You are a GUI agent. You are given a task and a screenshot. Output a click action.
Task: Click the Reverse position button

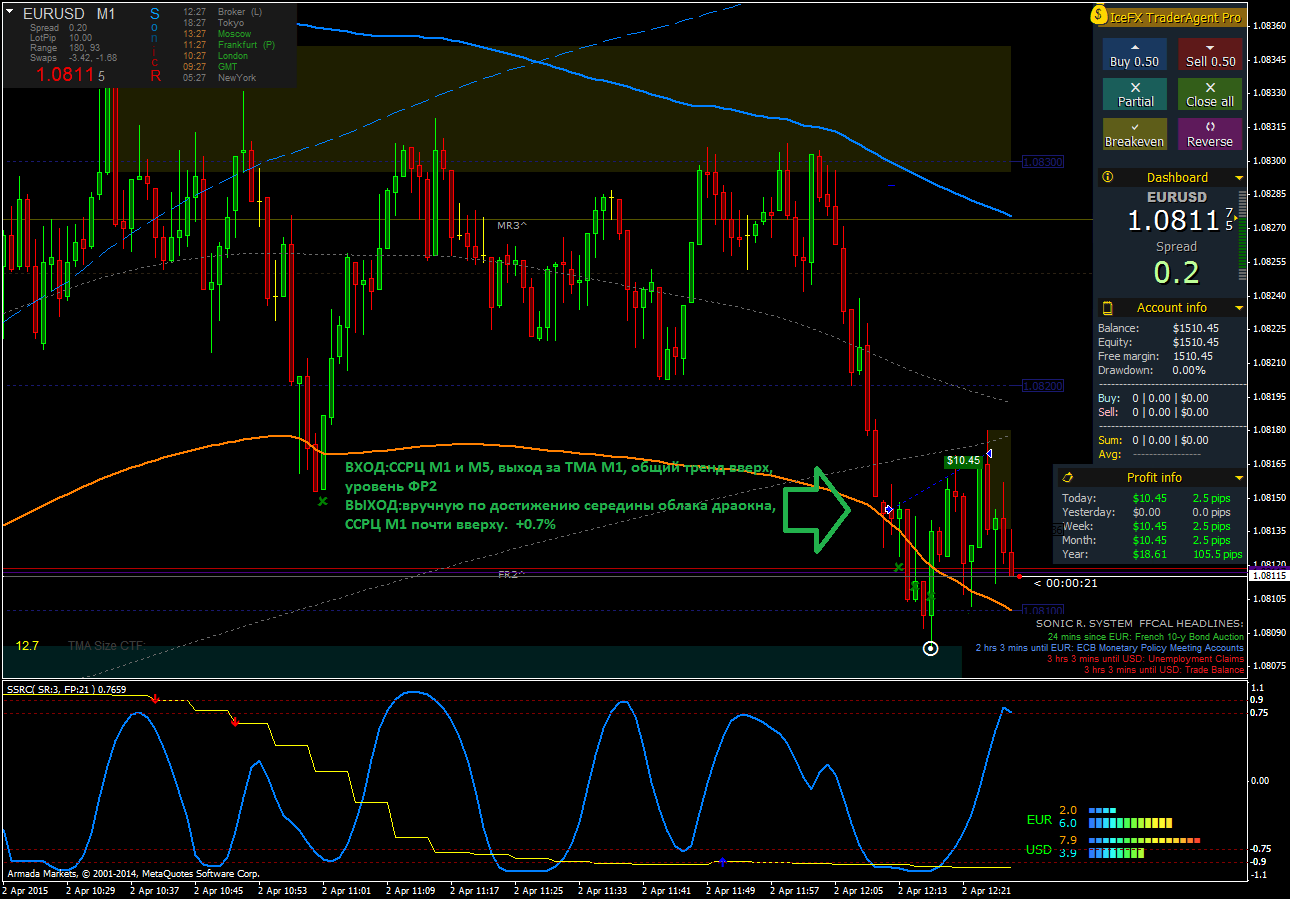point(1210,134)
